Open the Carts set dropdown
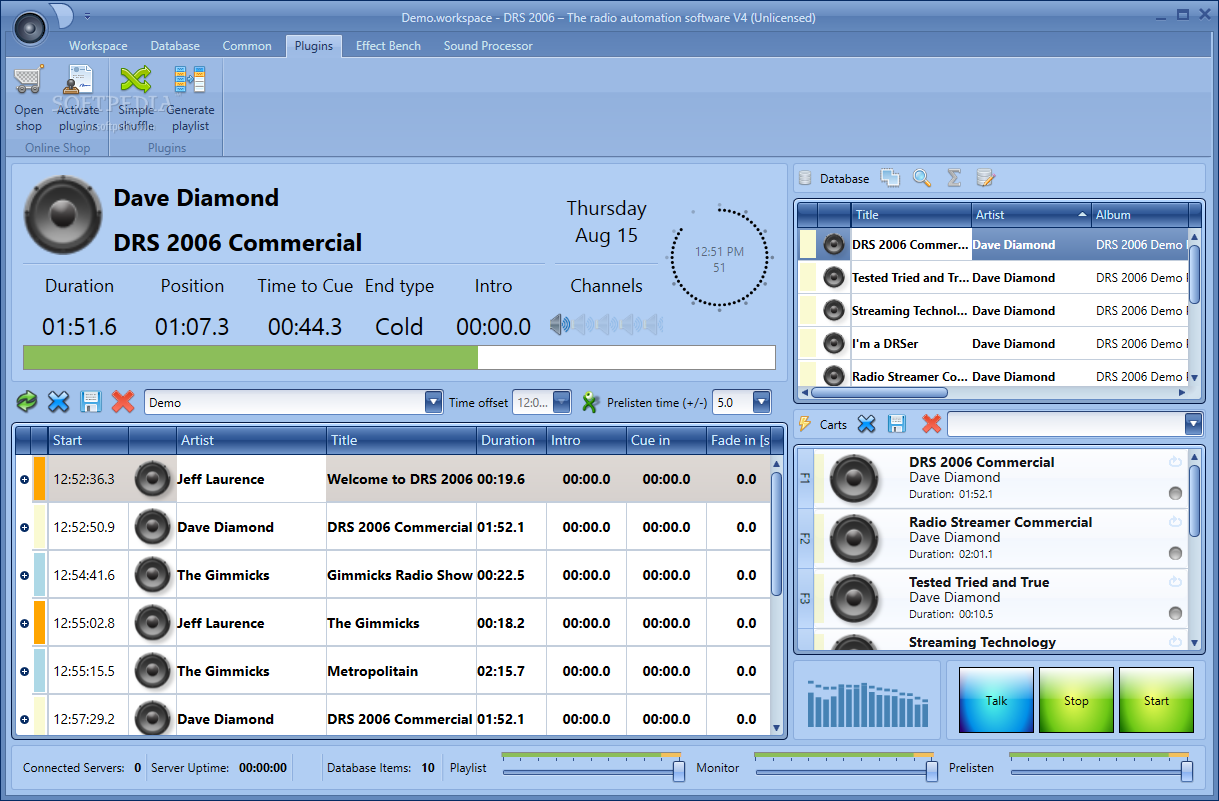Image resolution: width=1219 pixels, height=801 pixels. (x=1193, y=424)
